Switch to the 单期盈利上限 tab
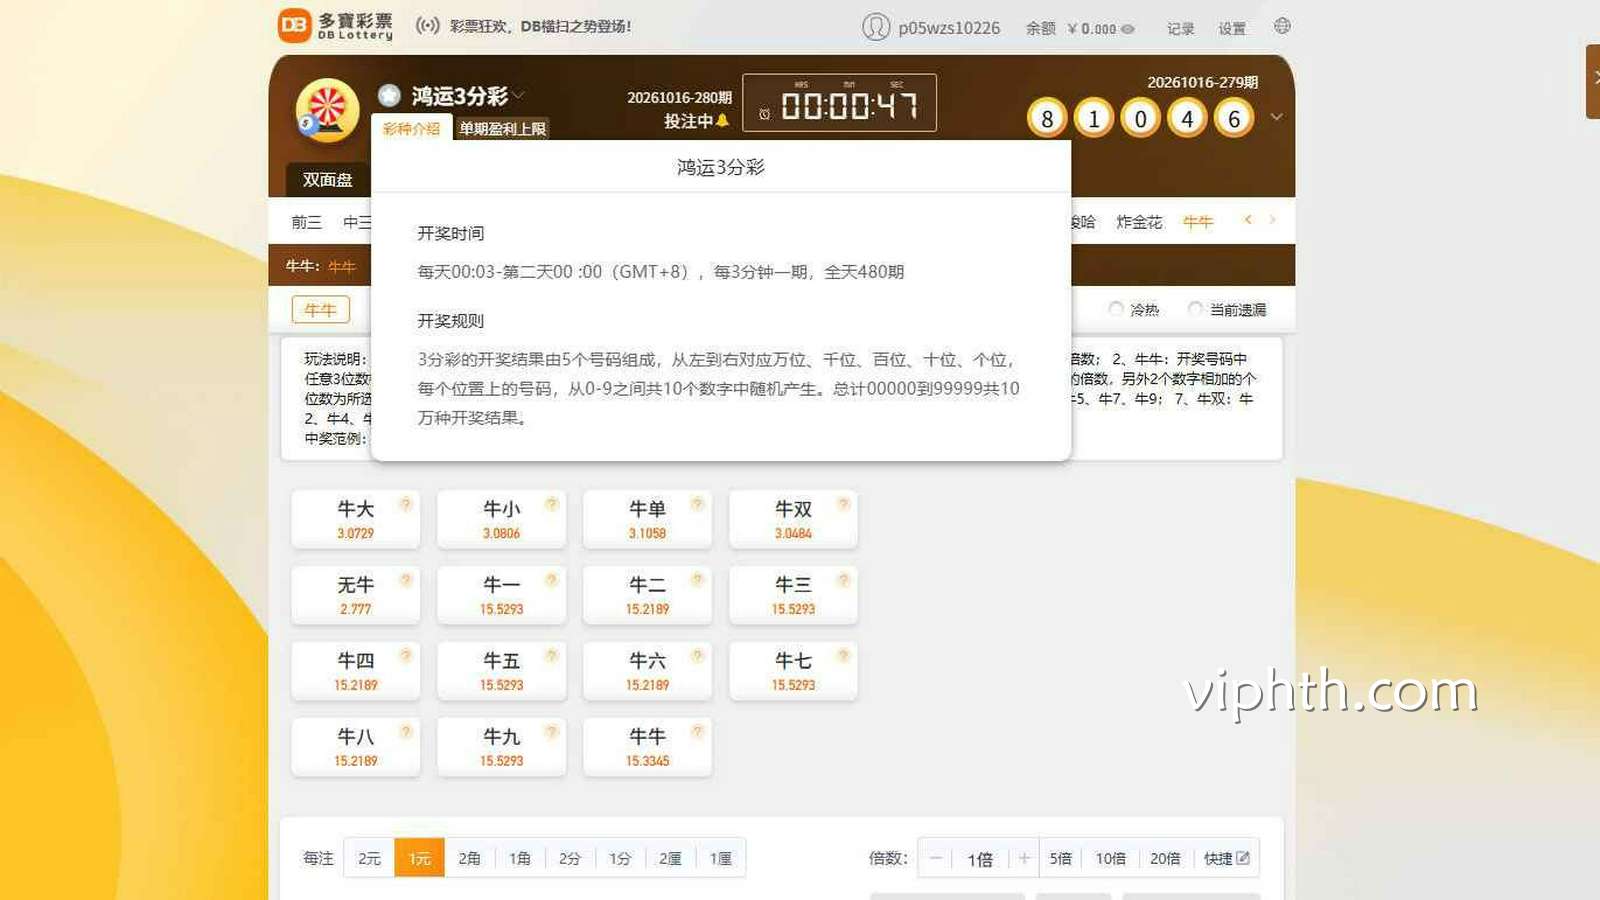The width and height of the screenshot is (1600, 900). coord(502,128)
